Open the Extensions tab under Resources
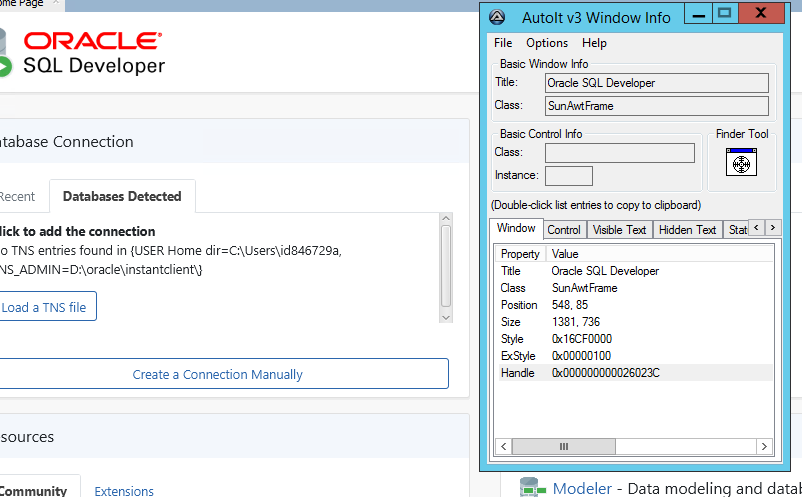The height and width of the screenshot is (497, 802). coord(124,491)
